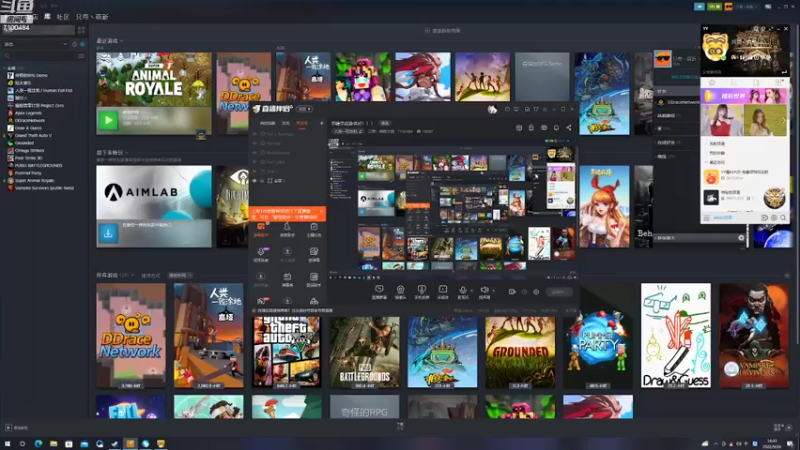Image resolution: width=800 pixels, height=450 pixels.
Task: Toggle eye visibility for the 全屏 source
Action: [255, 181]
